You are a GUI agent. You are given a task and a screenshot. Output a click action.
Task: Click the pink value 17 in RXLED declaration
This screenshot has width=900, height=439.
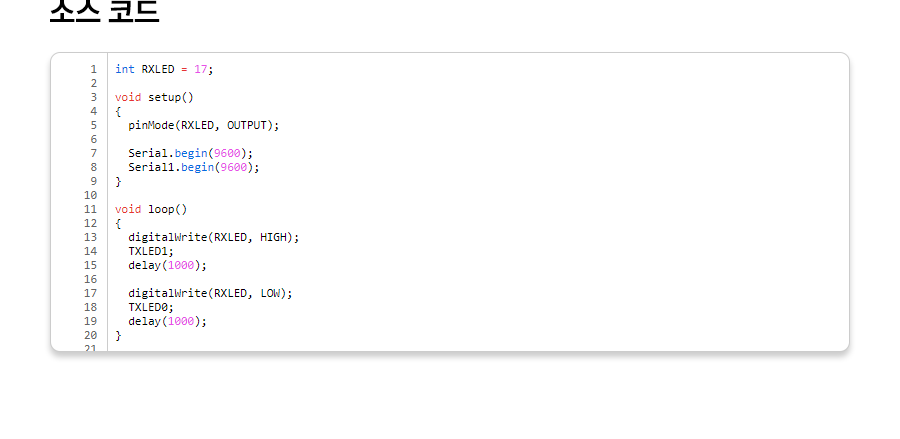coord(200,69)
